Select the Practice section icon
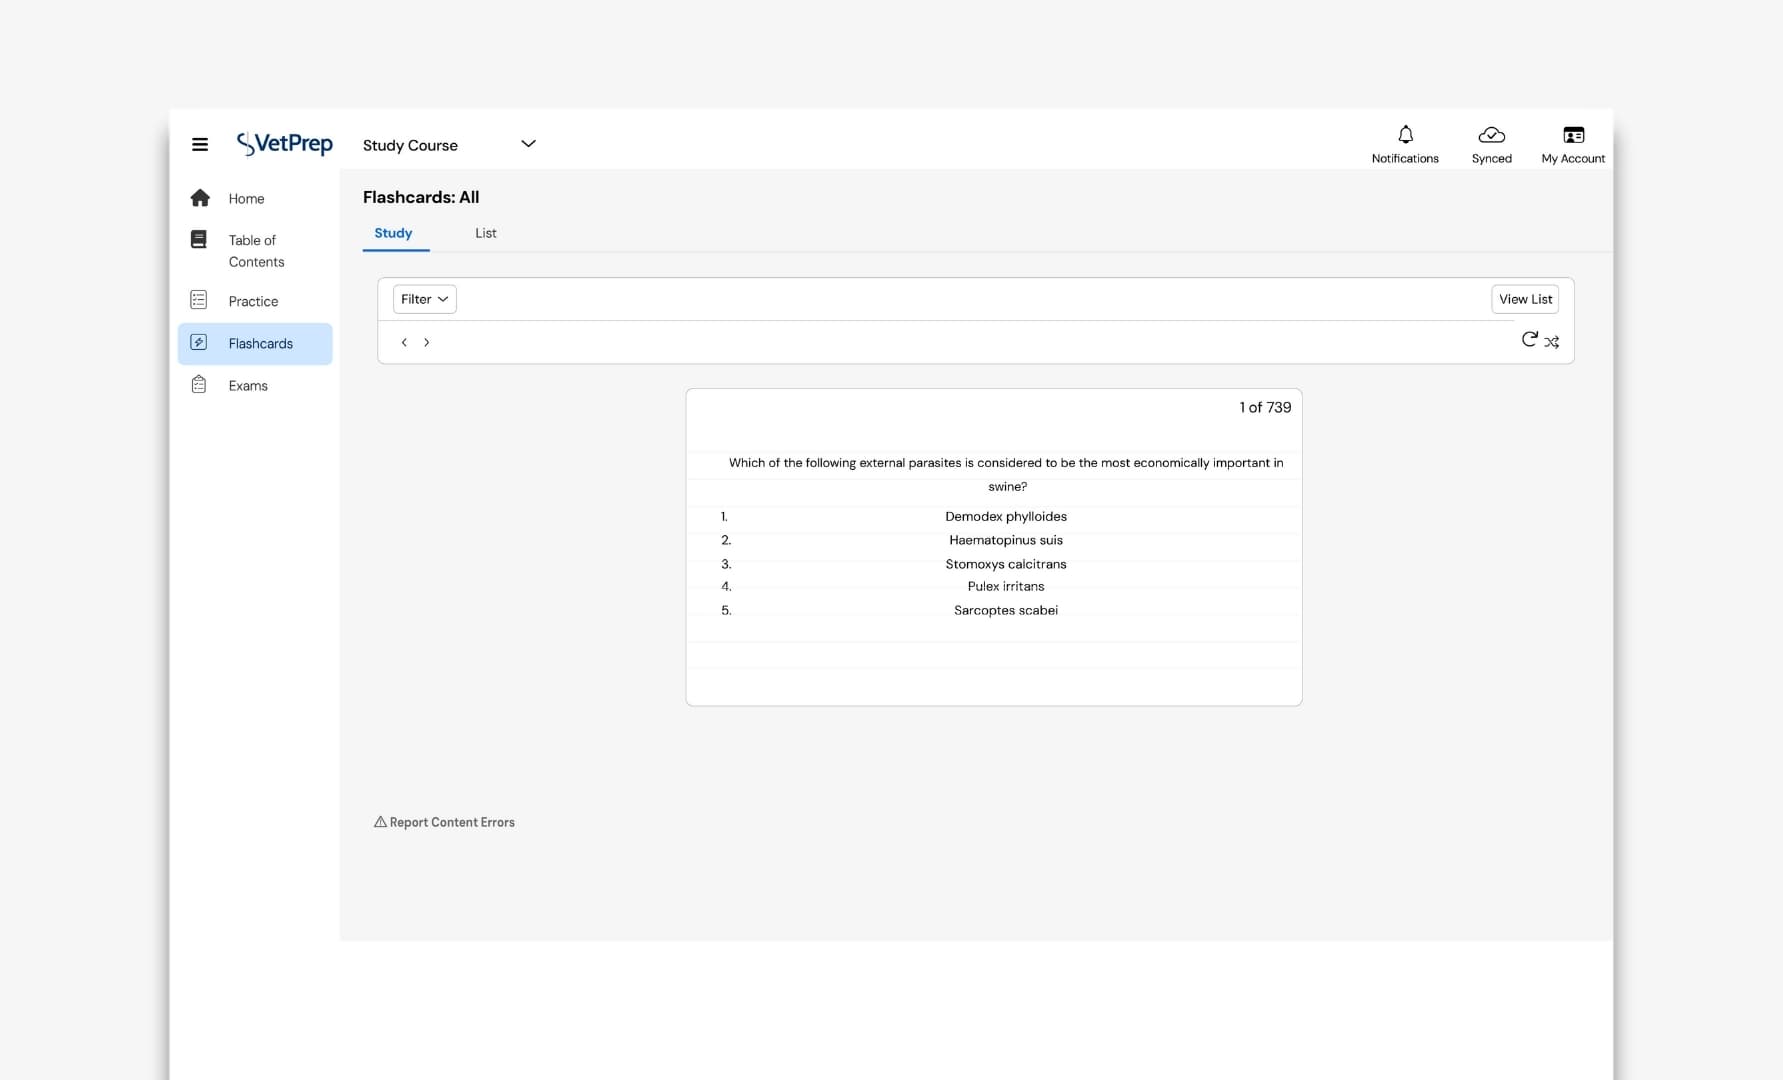This screenshot has height=1080, width=1783. 199,300
